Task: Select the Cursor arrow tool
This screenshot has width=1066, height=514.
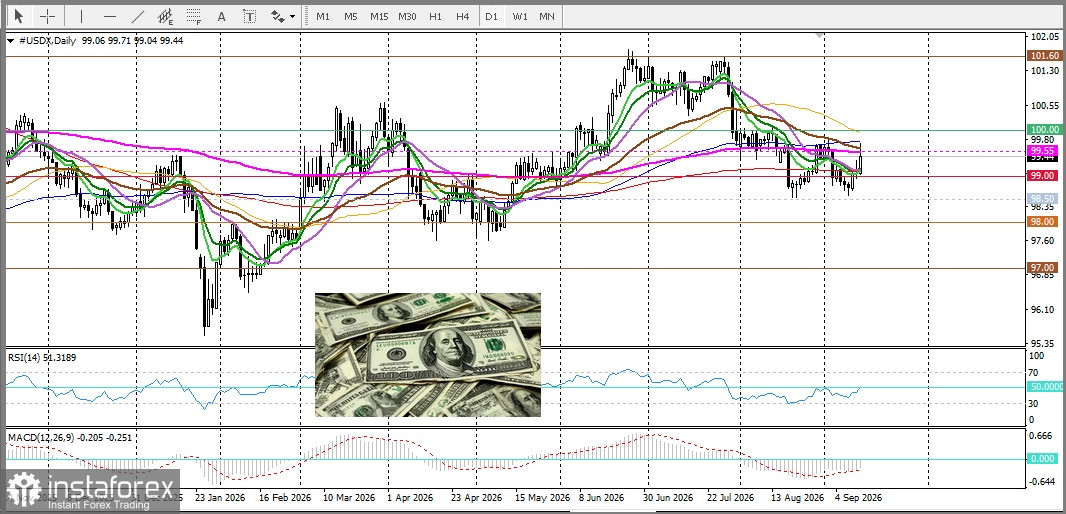Action: pyautogui.click(x=18, y=16)
